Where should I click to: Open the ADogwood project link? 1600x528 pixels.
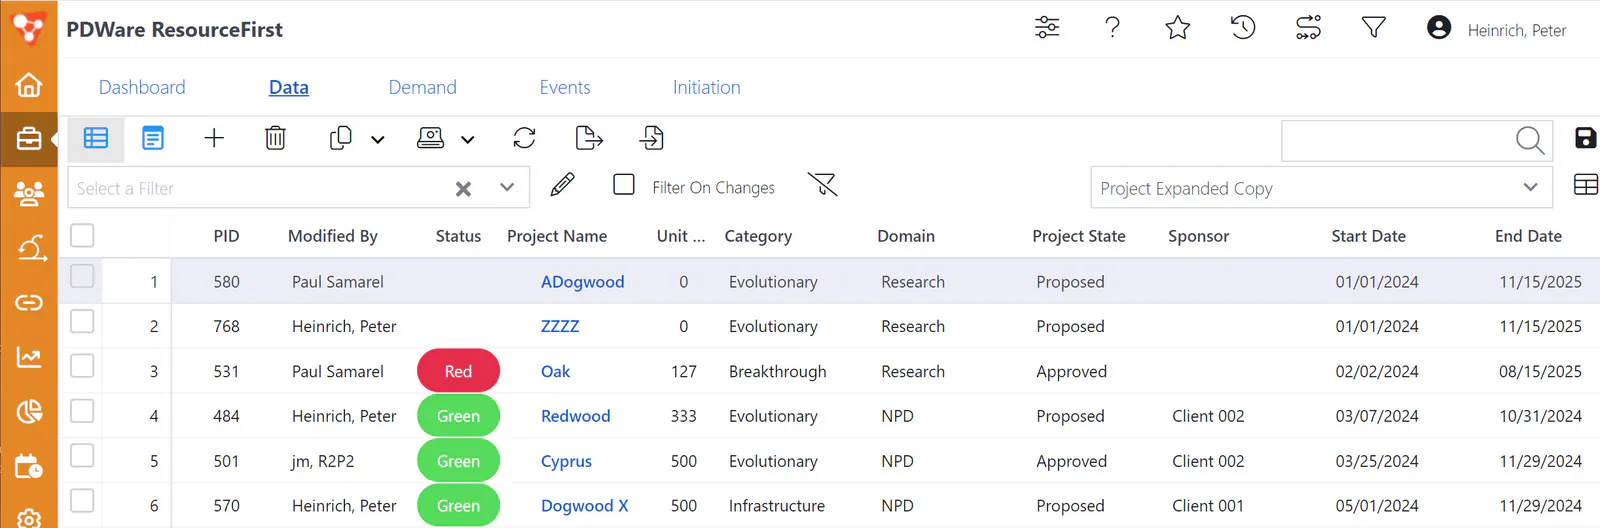coord(583,282)
